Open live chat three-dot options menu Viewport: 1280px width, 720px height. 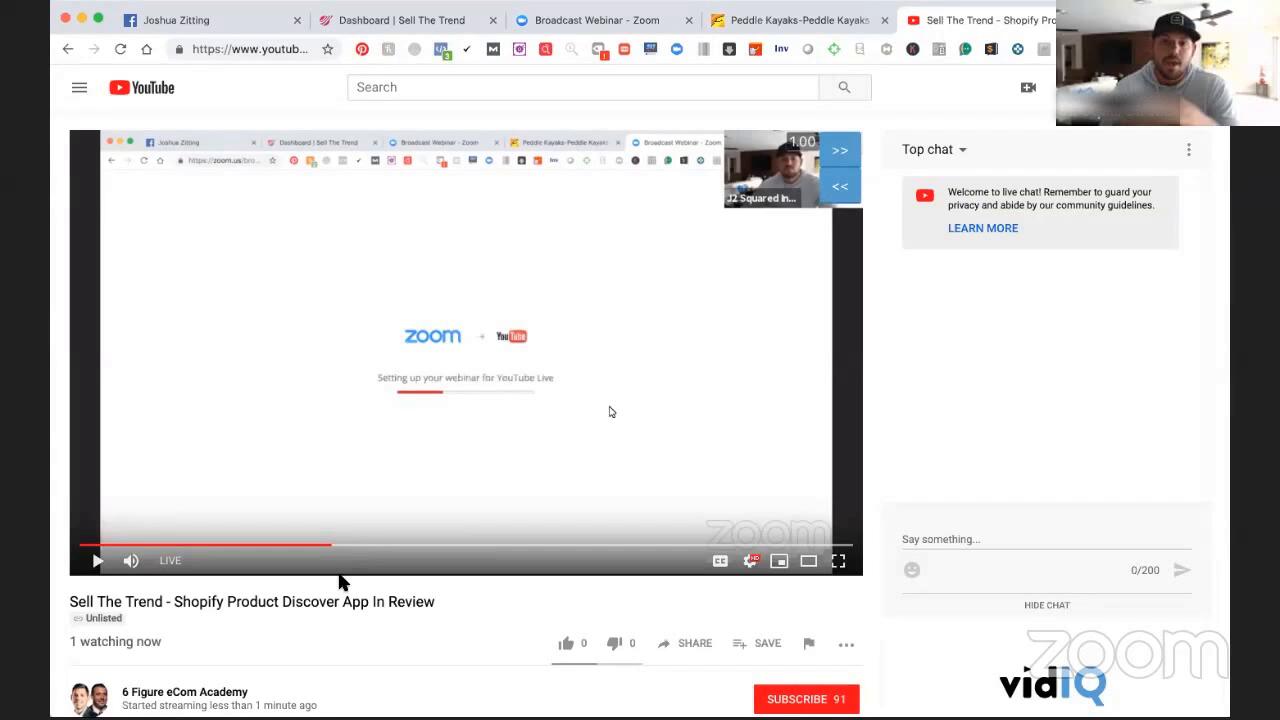tap(1188, 150)
